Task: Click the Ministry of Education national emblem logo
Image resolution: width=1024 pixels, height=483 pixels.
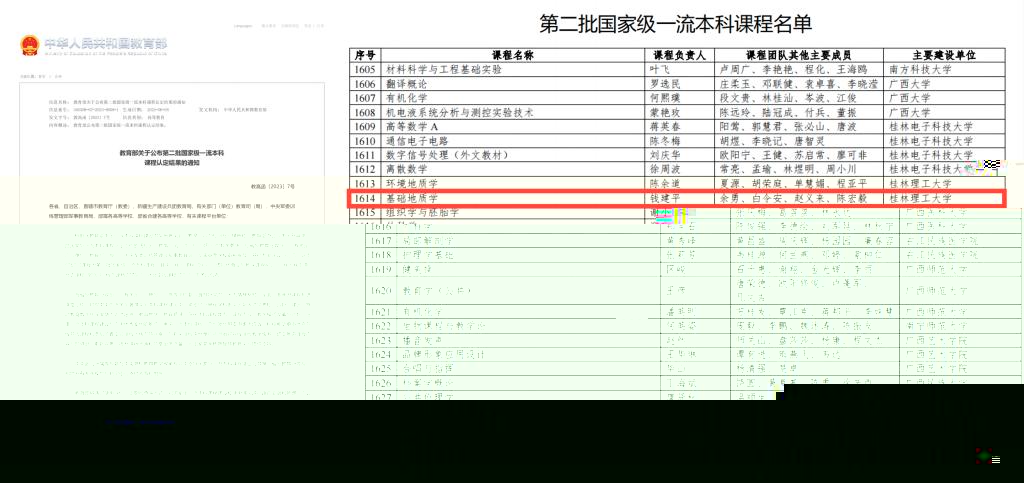Action: pos(29,44)
